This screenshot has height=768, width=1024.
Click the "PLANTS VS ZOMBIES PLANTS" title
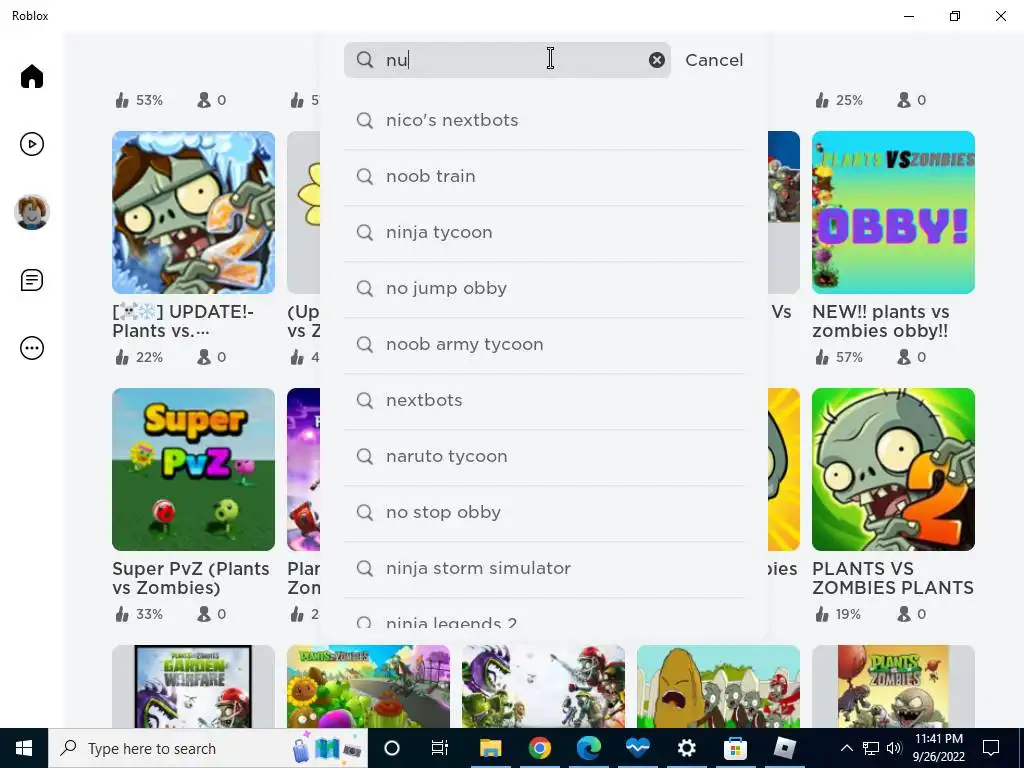[x=893, y=578]
